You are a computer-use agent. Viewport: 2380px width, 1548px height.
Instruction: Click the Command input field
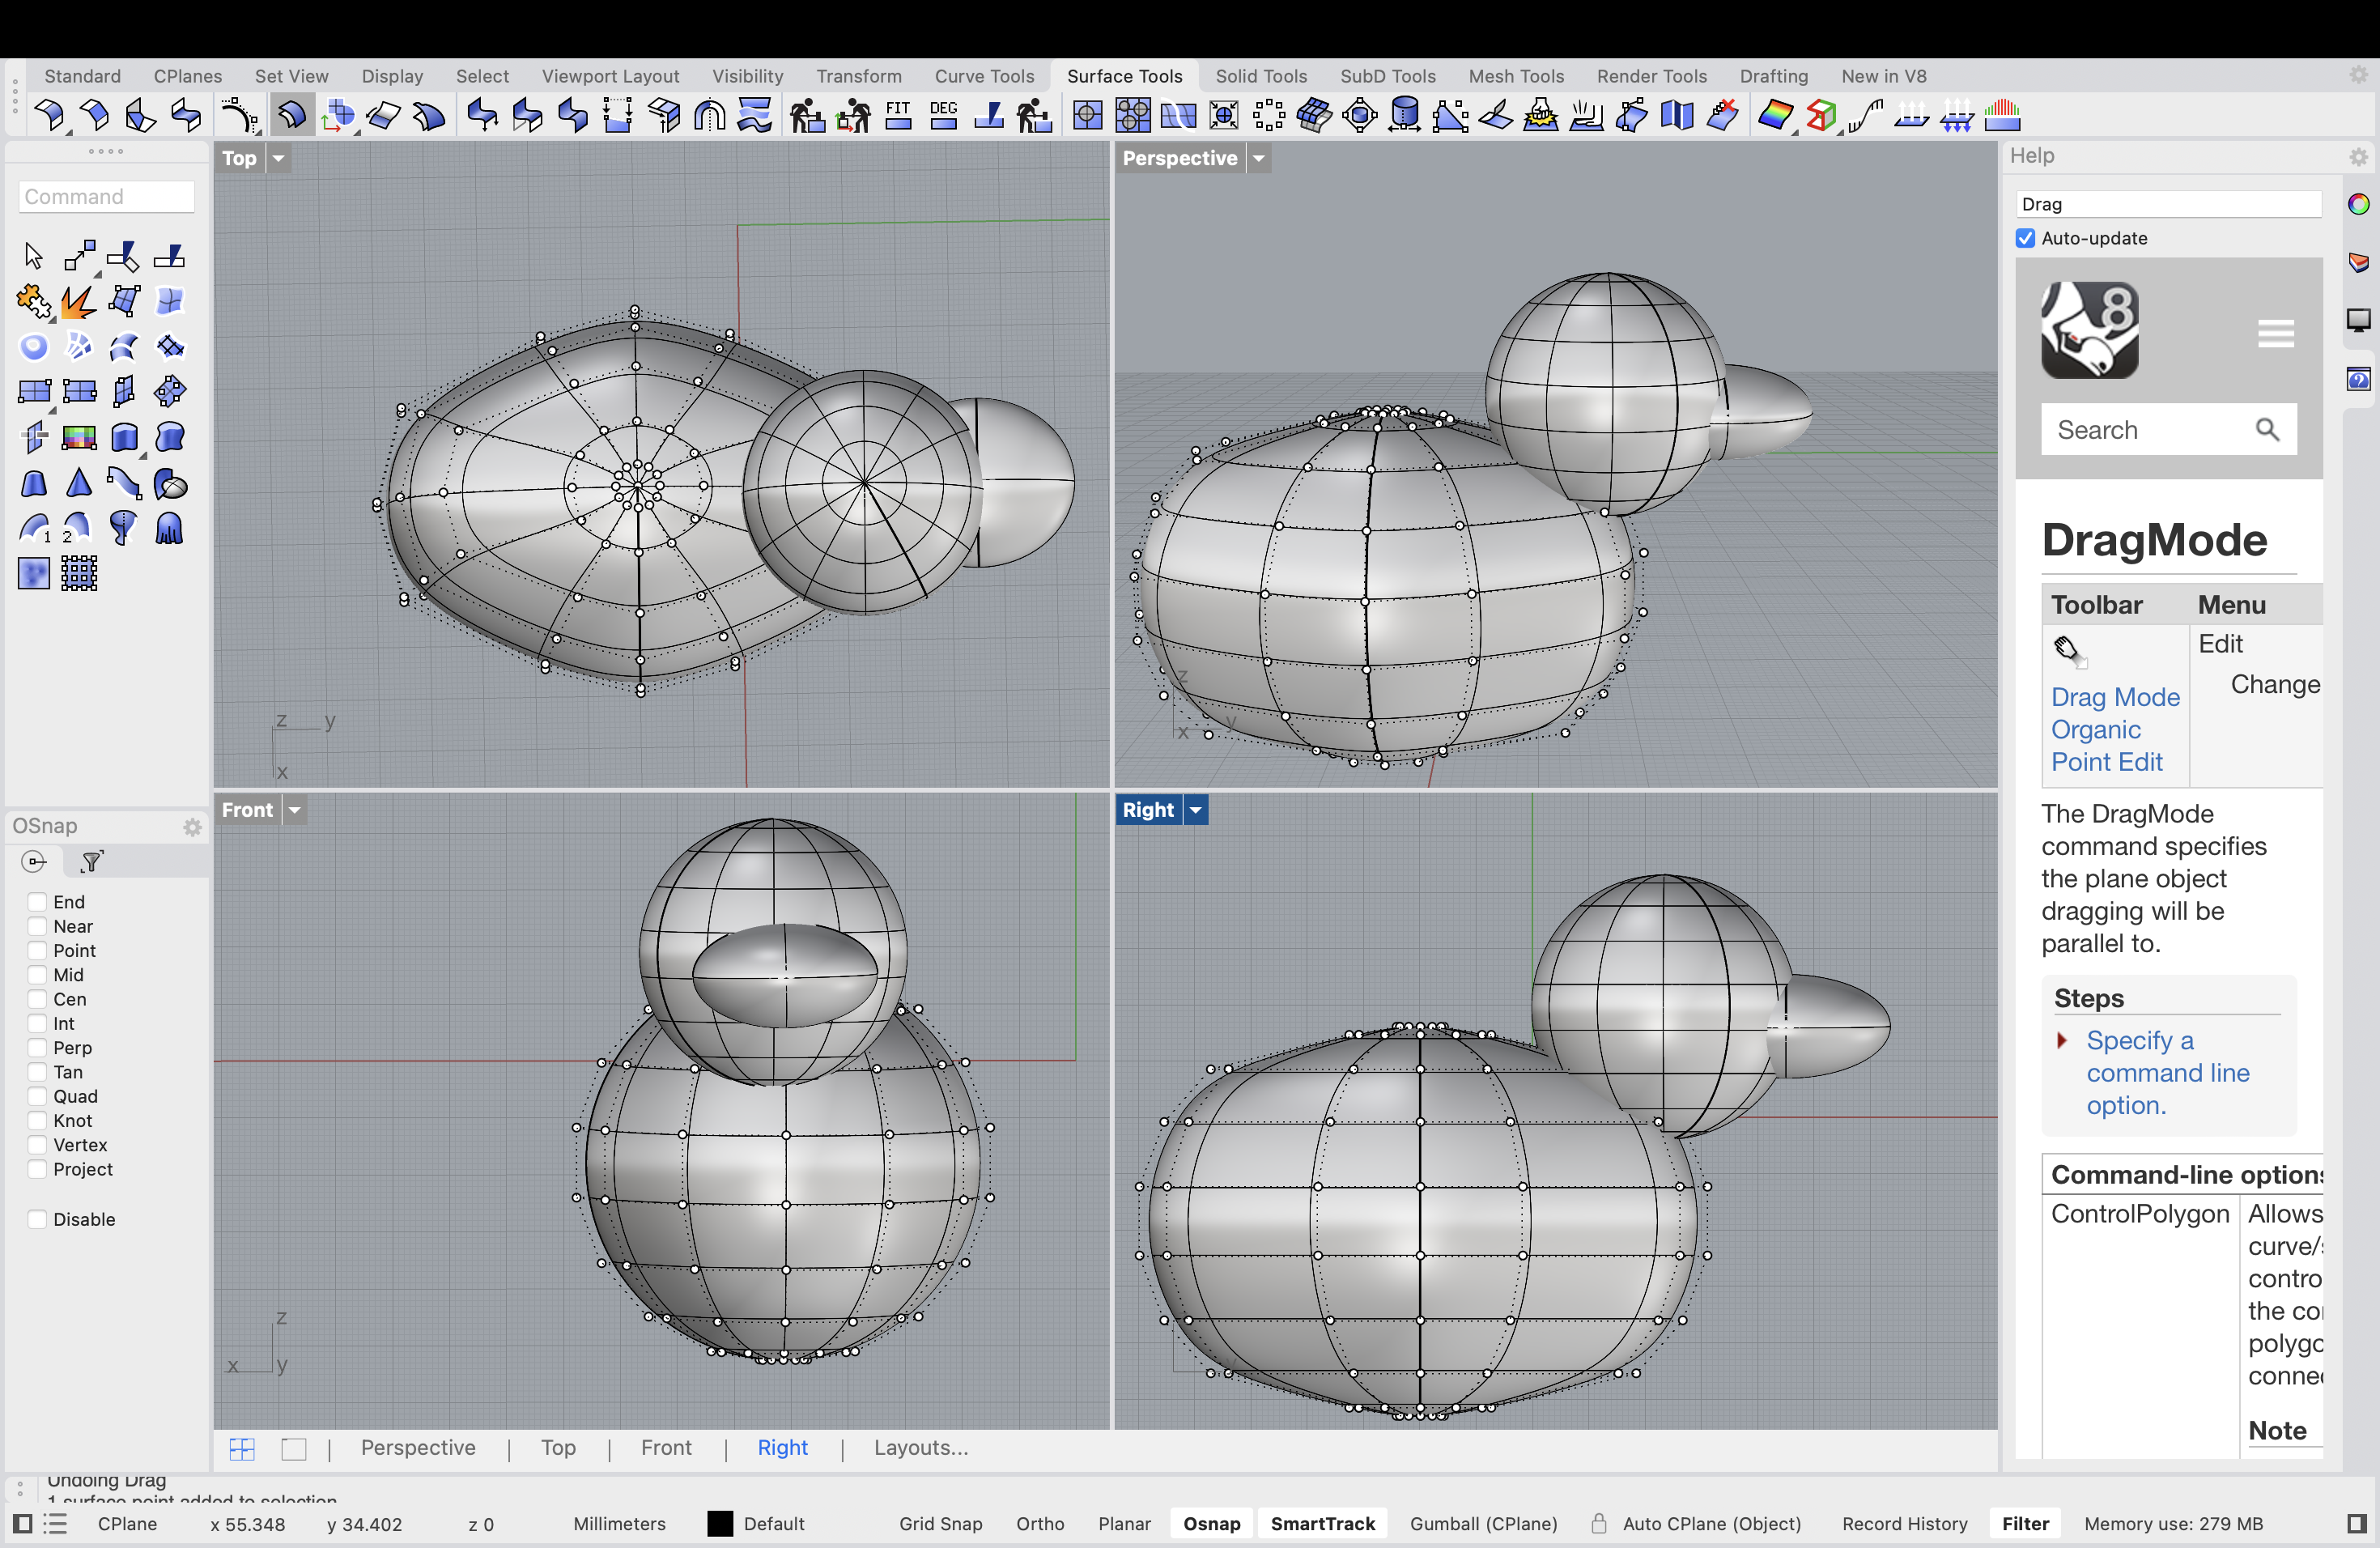point(107,197)
